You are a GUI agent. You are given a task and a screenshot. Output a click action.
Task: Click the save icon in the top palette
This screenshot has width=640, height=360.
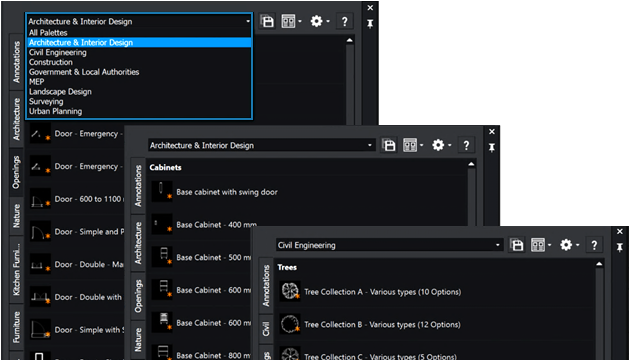pos(267,21)
